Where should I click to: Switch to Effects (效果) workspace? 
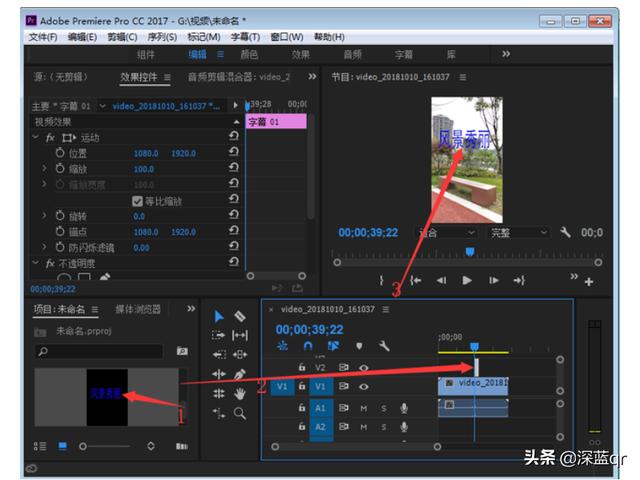coord(300,54)
